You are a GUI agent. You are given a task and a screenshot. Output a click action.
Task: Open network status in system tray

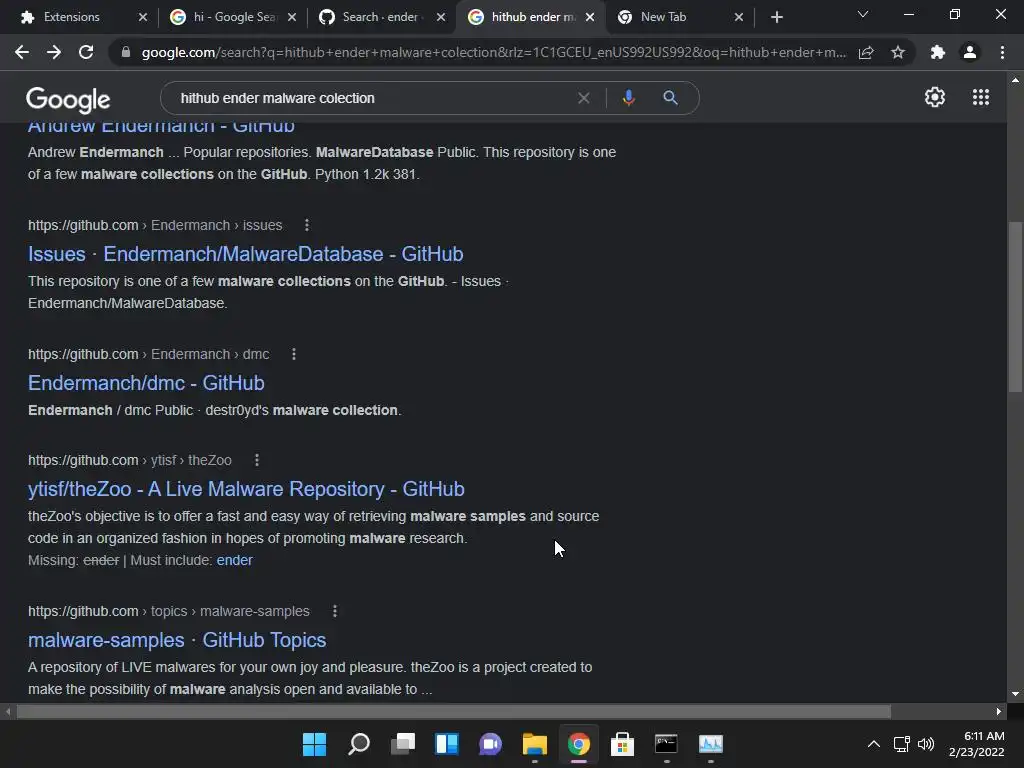click(x=902, y=744)
